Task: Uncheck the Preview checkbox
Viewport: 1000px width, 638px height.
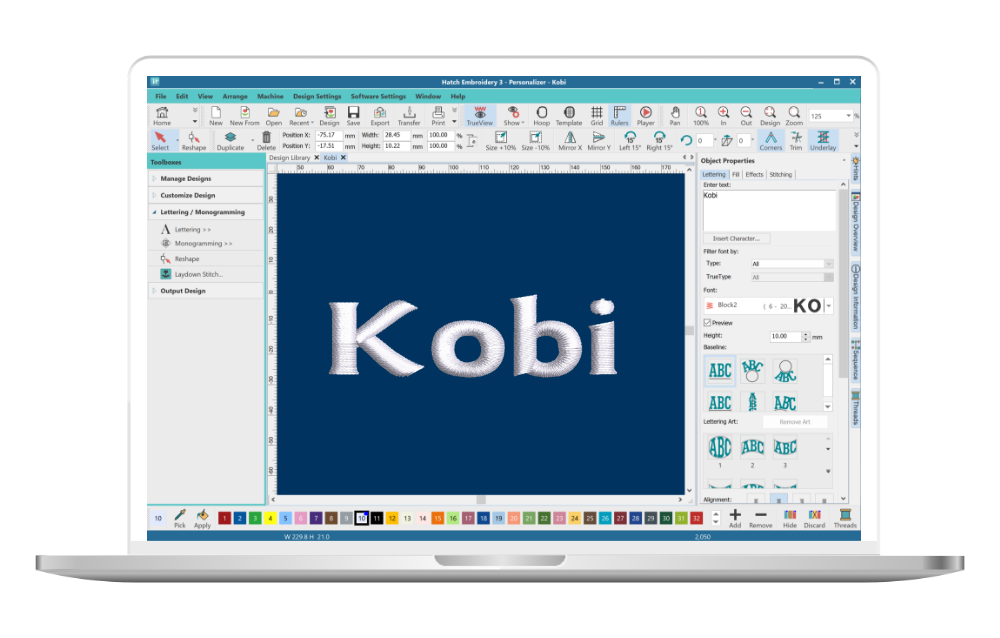Action: click(x=708, y=323)
